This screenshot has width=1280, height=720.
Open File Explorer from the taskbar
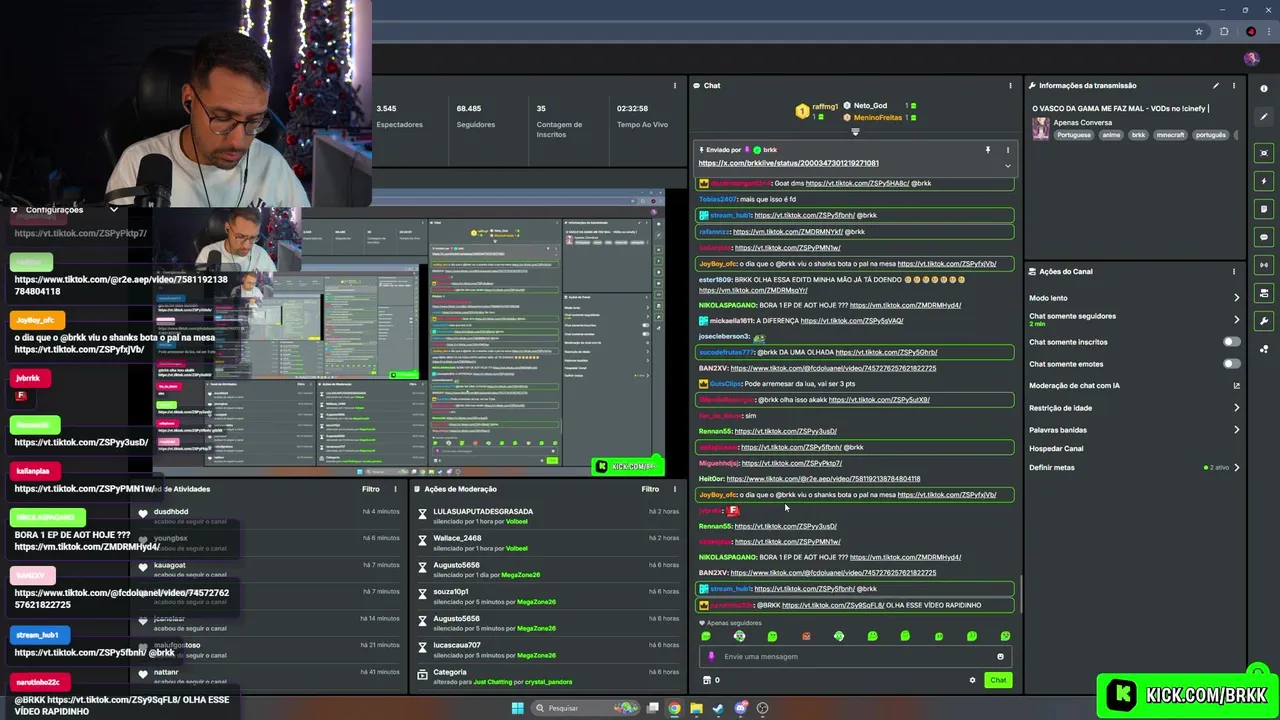(696, 708)
